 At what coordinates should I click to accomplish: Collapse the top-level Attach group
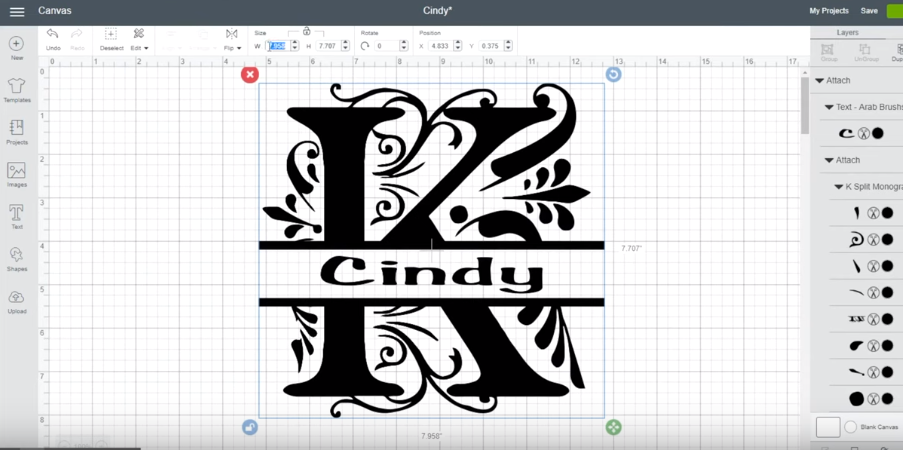819,81
